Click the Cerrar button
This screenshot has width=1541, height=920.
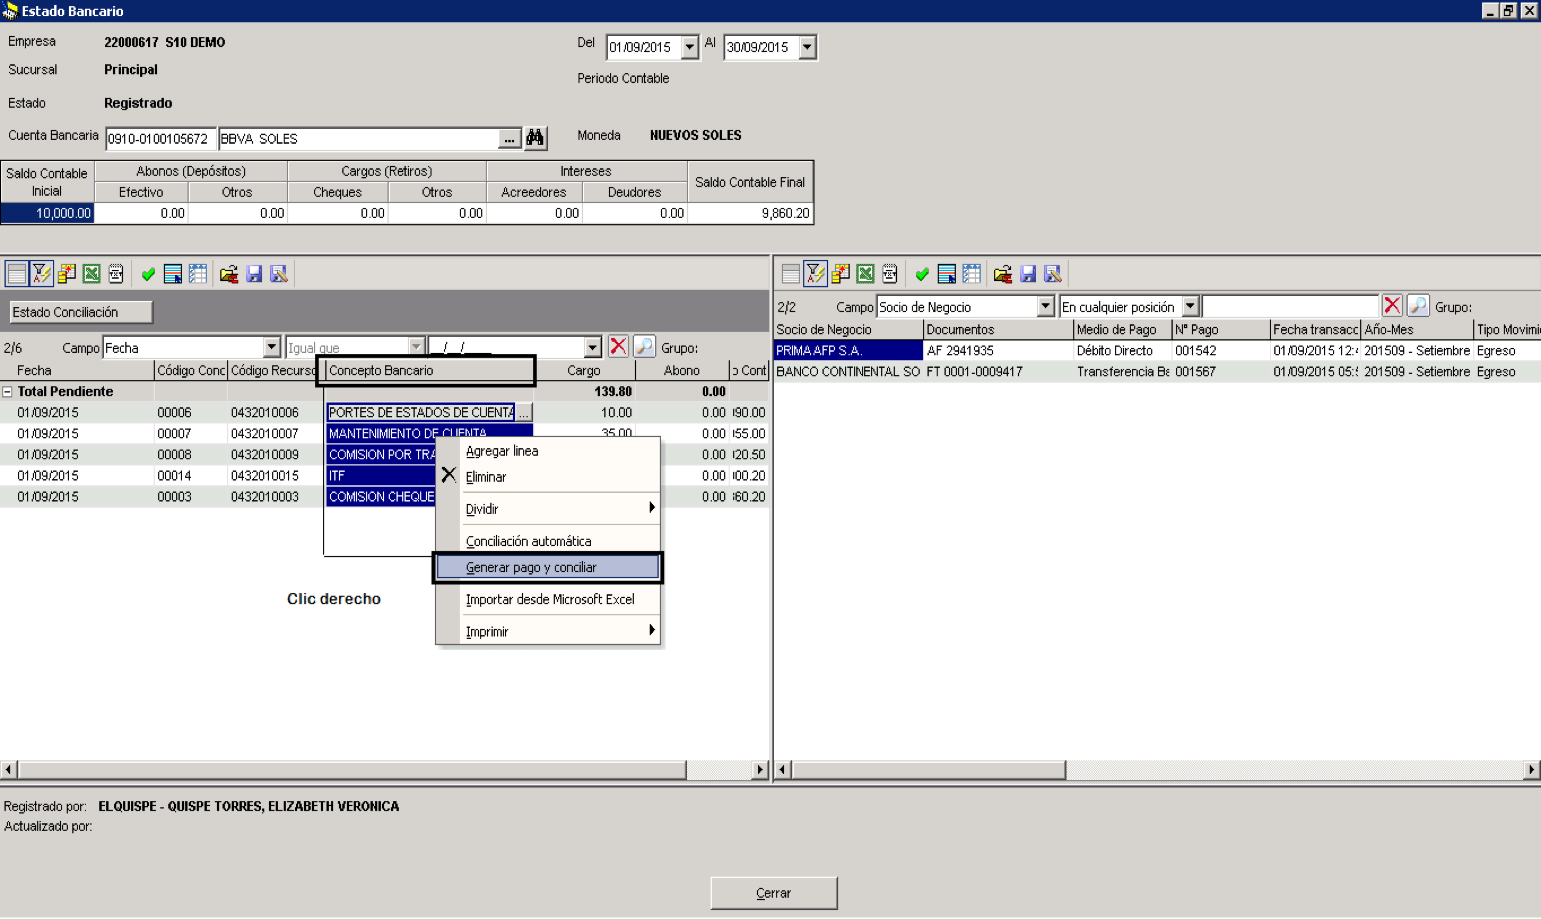774,893
